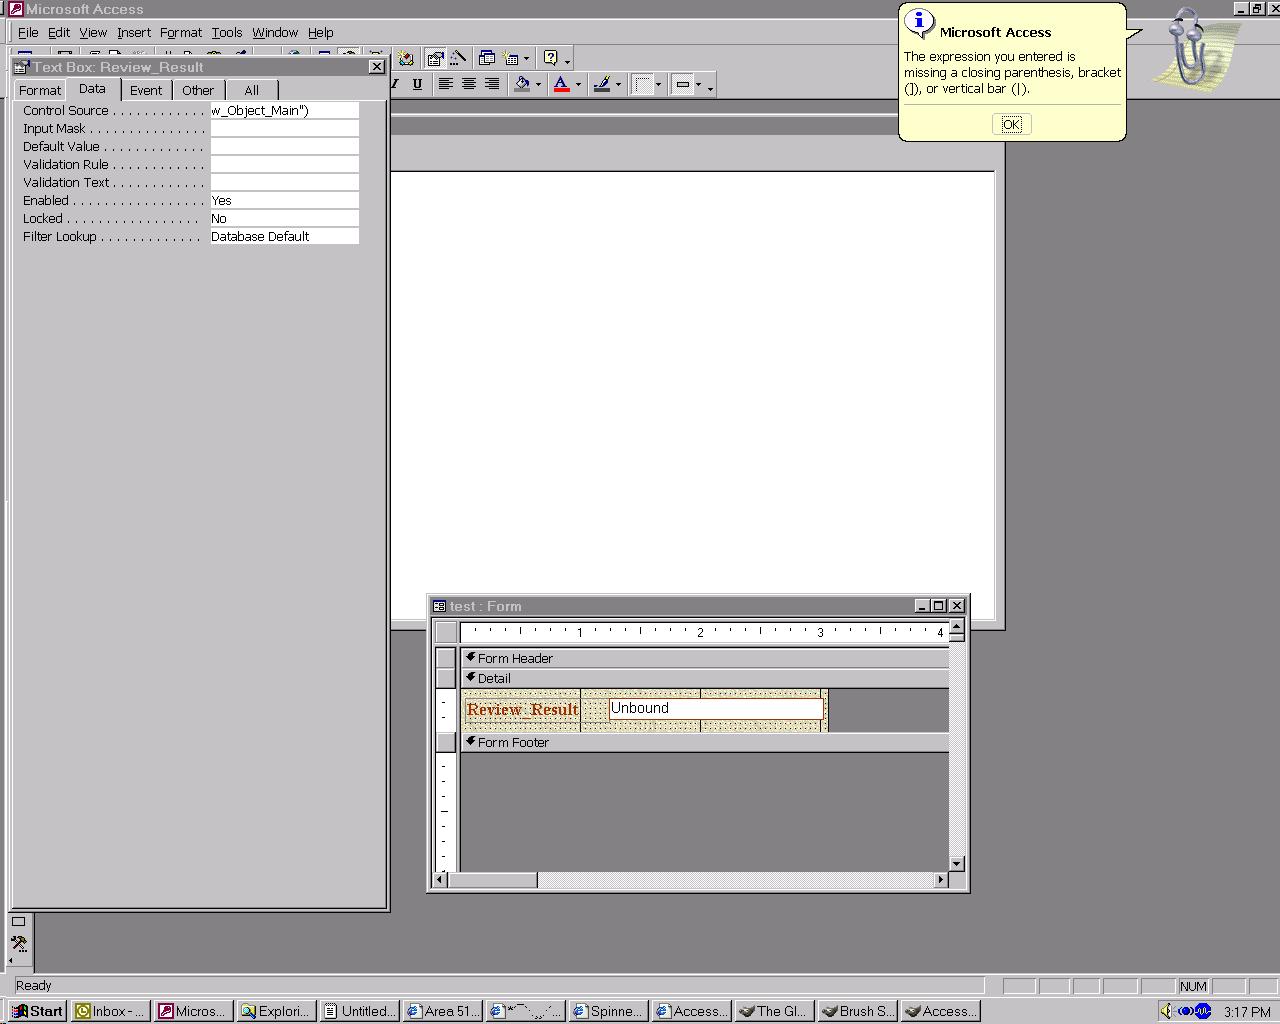Open the File menu

(x=28, y=32)
